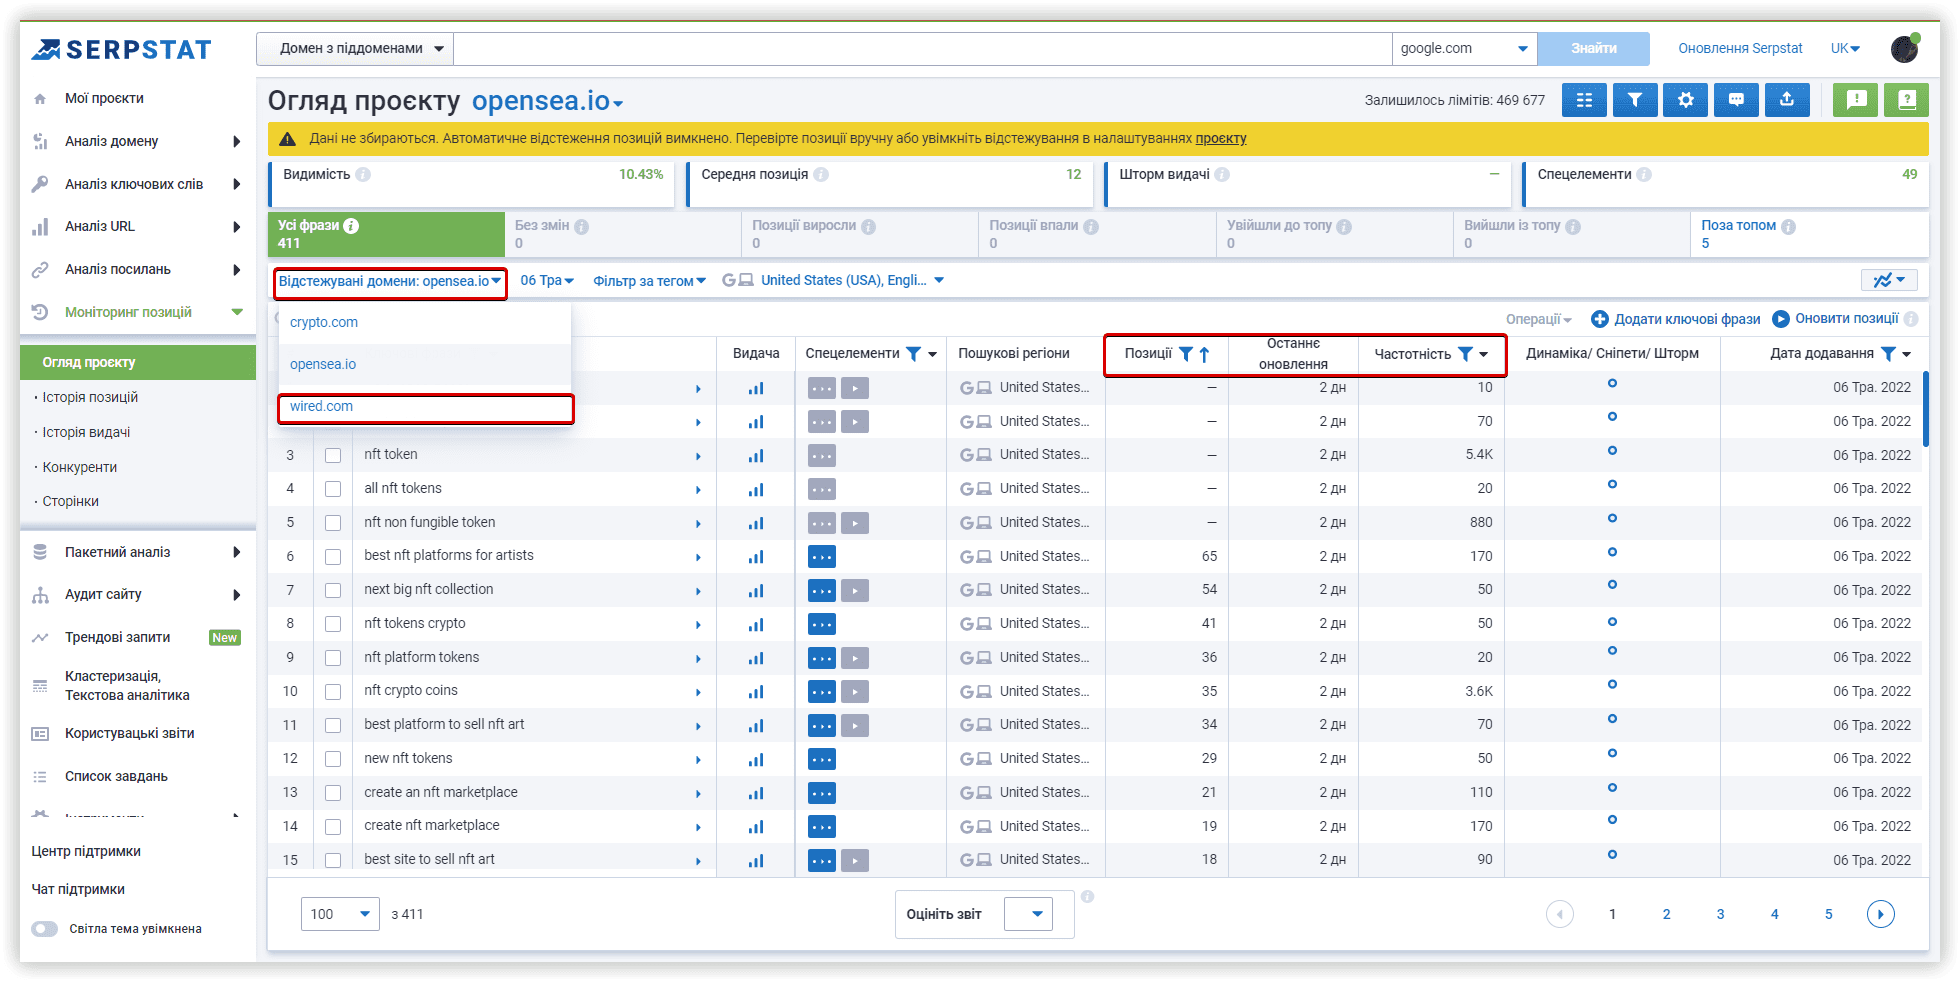Click the blue chat message toolbar icon
The height and width of the screenshot is (982, 1960).
(1737, 100)
